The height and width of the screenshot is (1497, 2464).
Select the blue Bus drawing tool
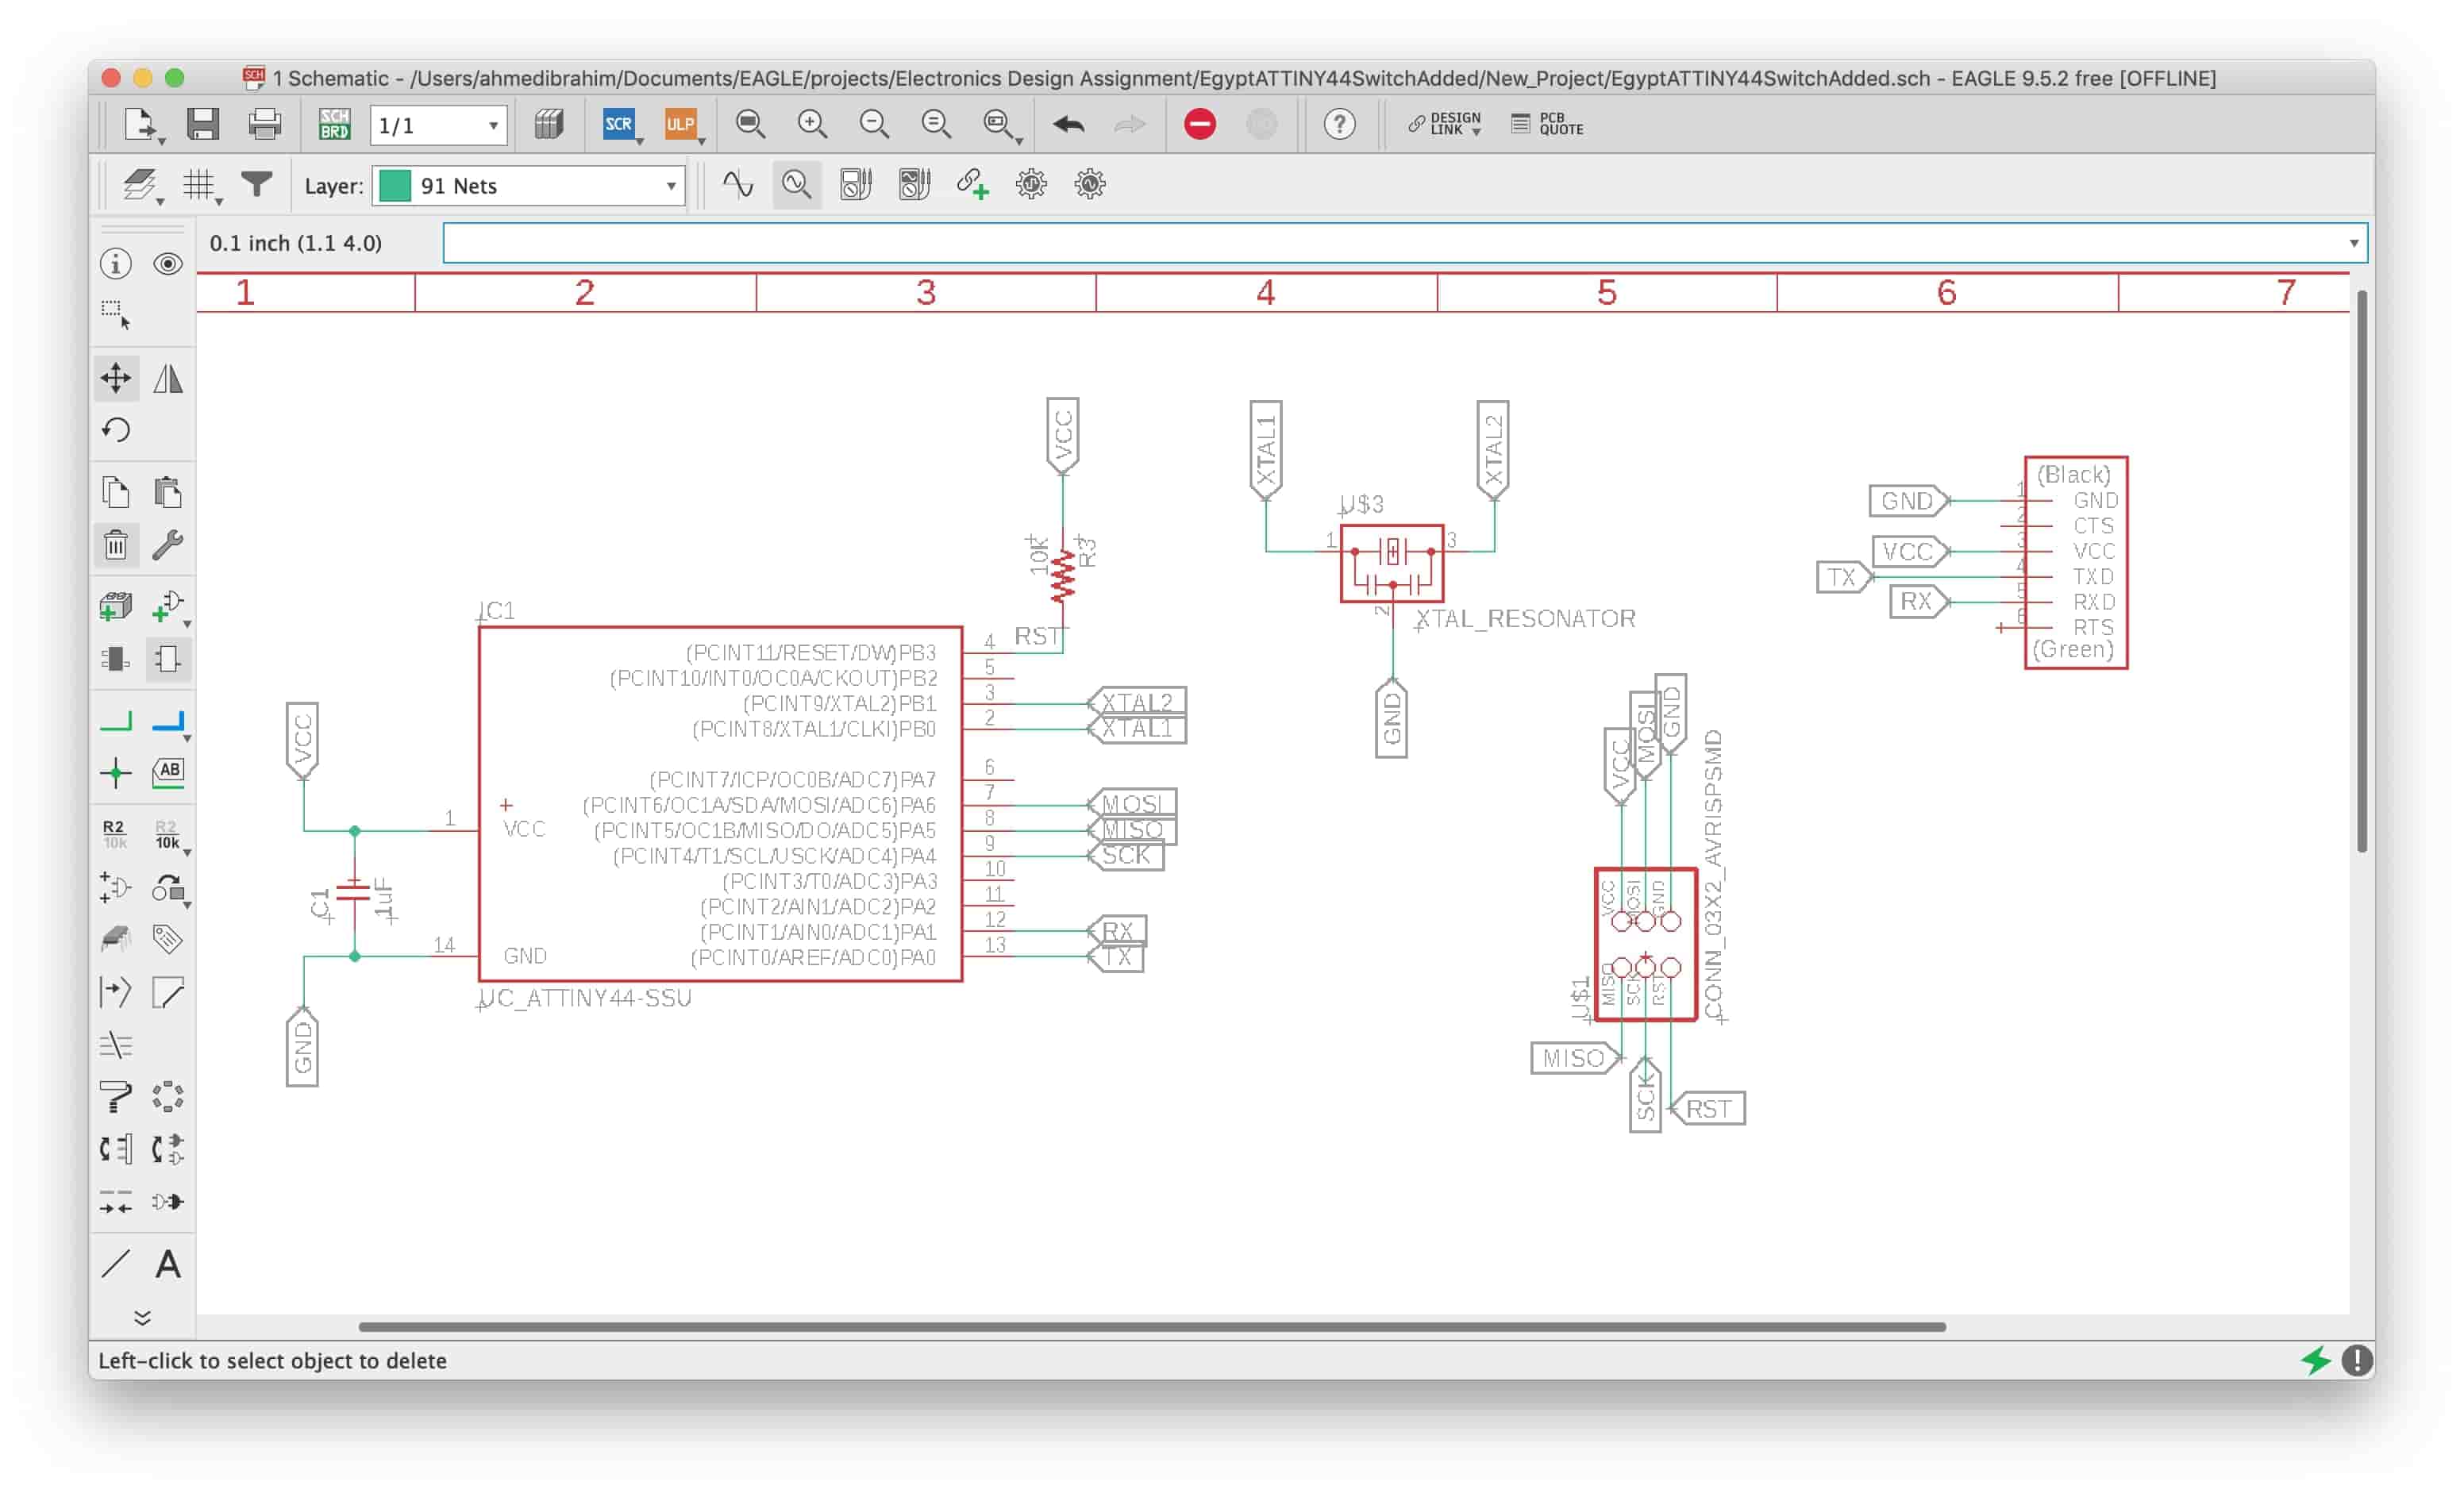coord(168,721)
